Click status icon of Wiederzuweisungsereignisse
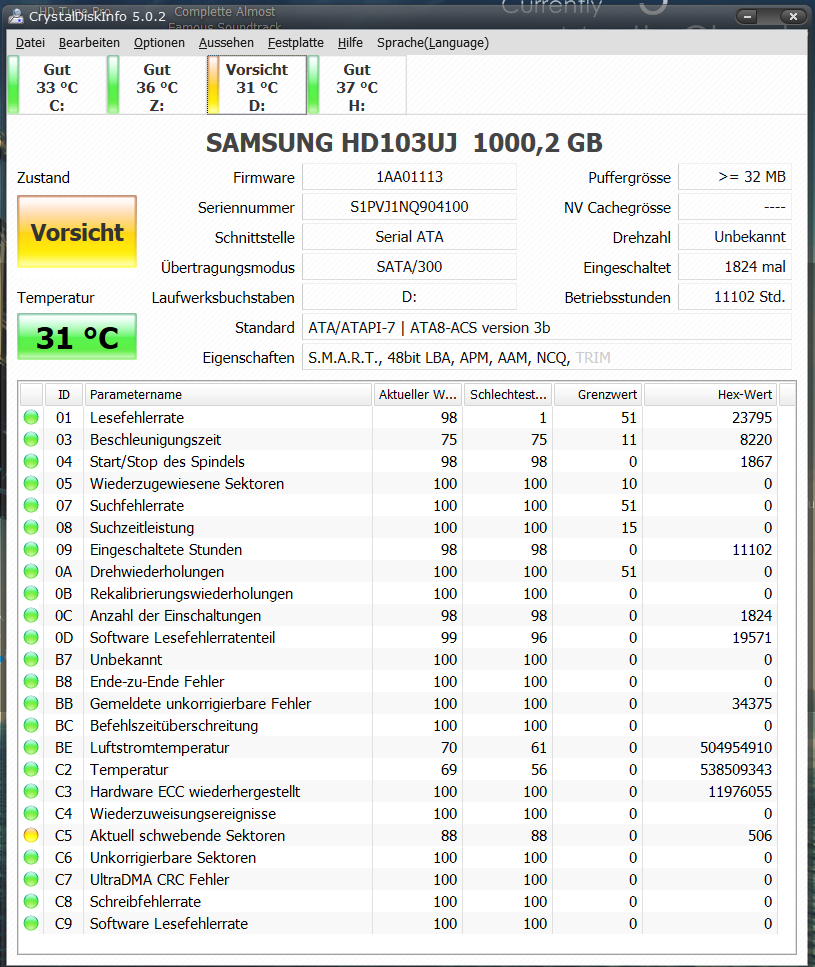The image size is (815, 967). point(31,813)
